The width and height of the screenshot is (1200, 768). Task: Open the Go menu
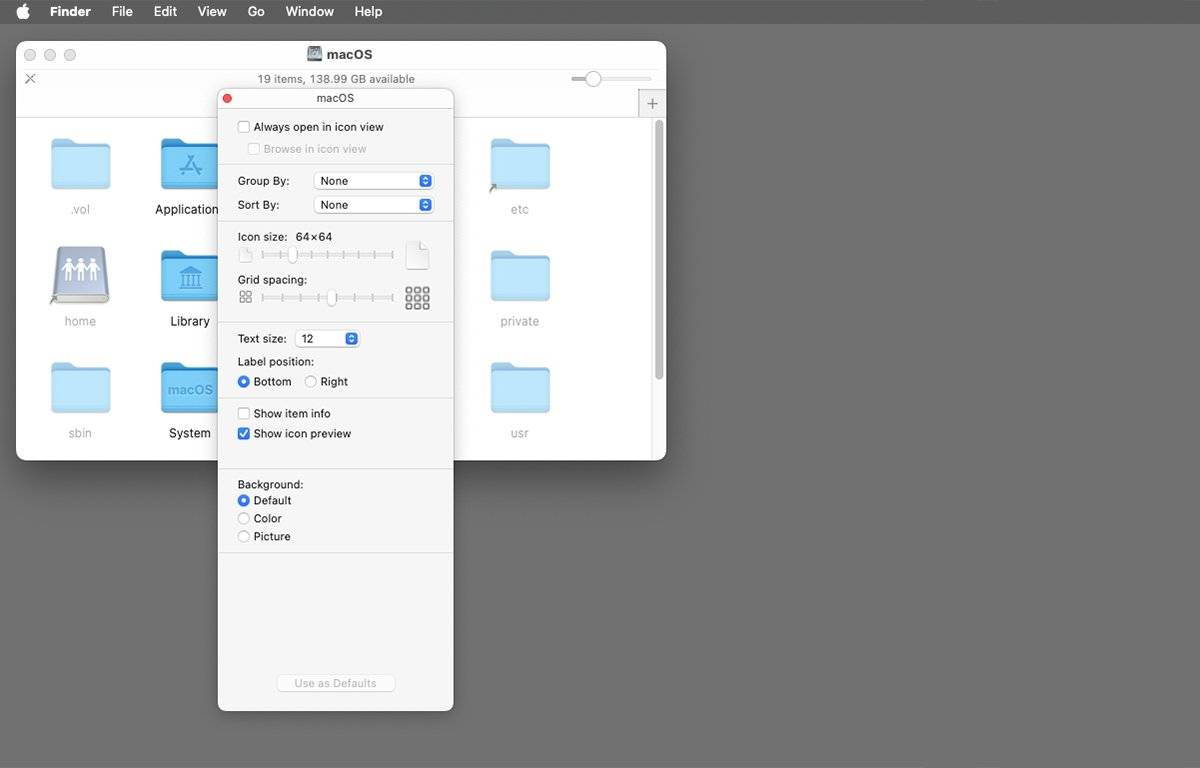(256, 12)
